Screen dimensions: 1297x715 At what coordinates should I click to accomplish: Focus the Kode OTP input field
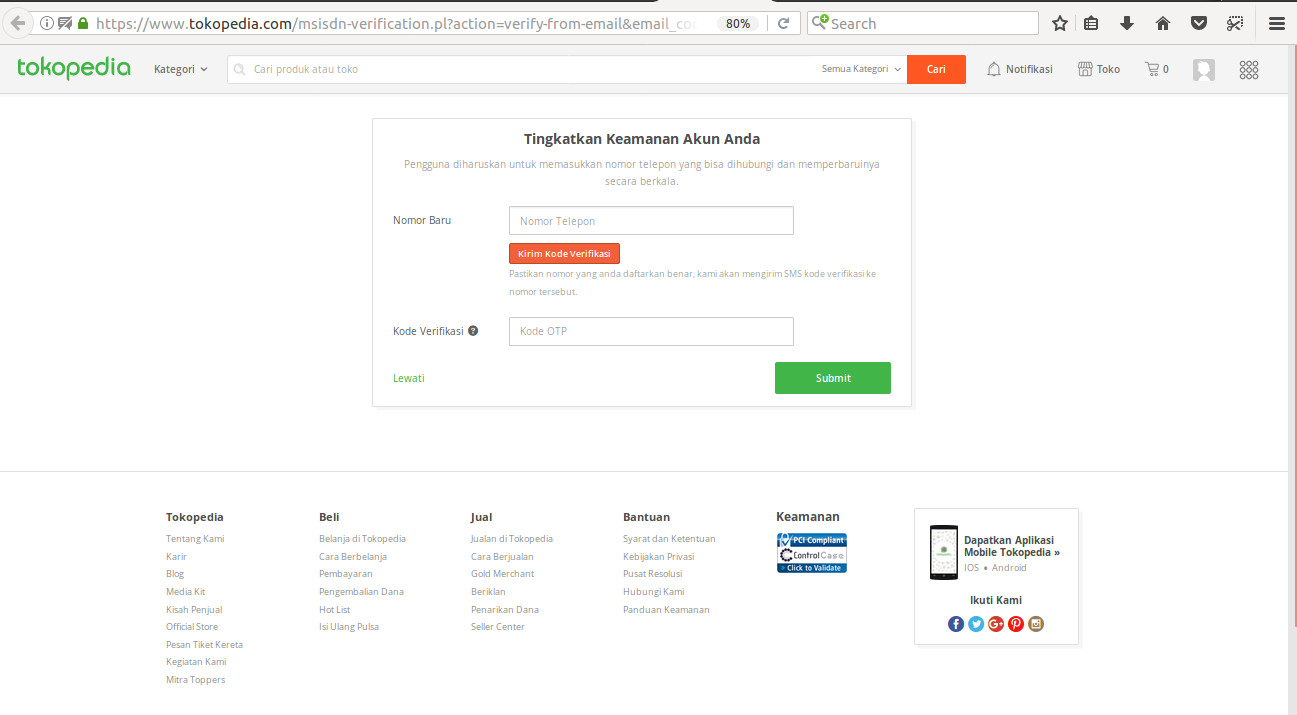651,331
